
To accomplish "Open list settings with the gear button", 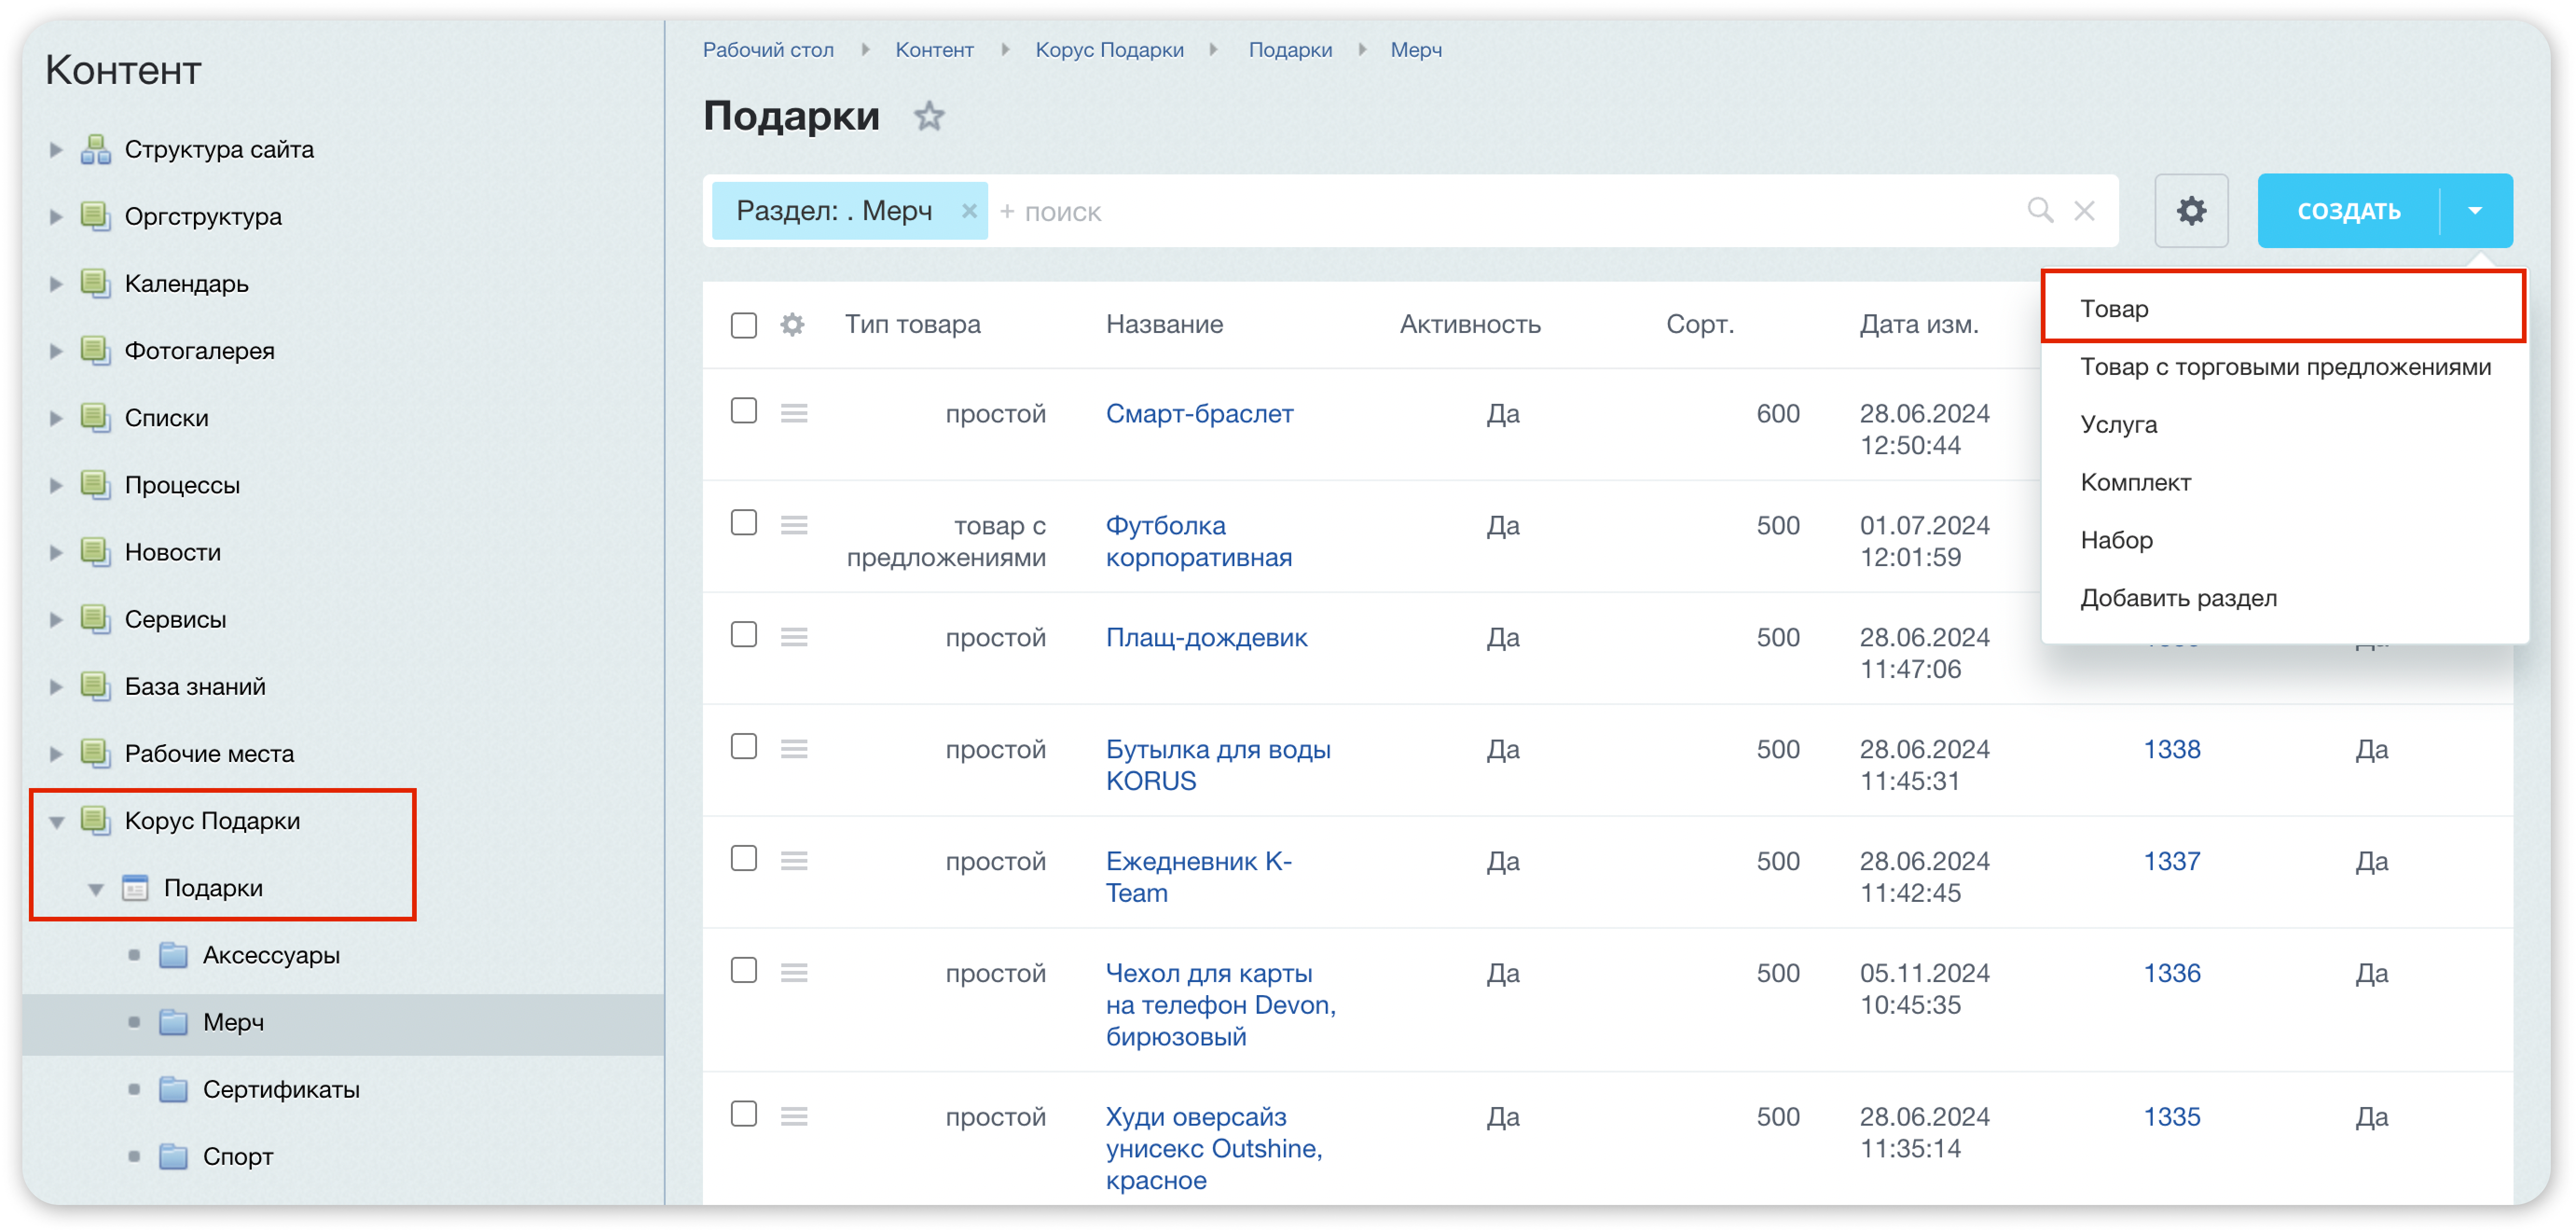I will [x=2191, y=211].
